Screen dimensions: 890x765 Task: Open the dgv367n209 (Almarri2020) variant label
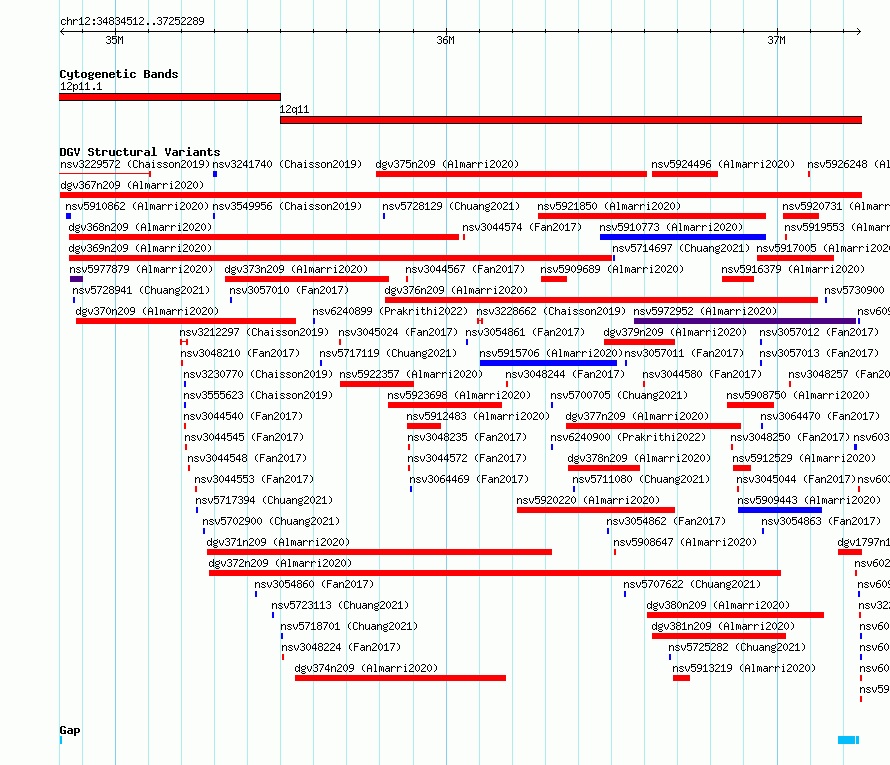[132, 185]
